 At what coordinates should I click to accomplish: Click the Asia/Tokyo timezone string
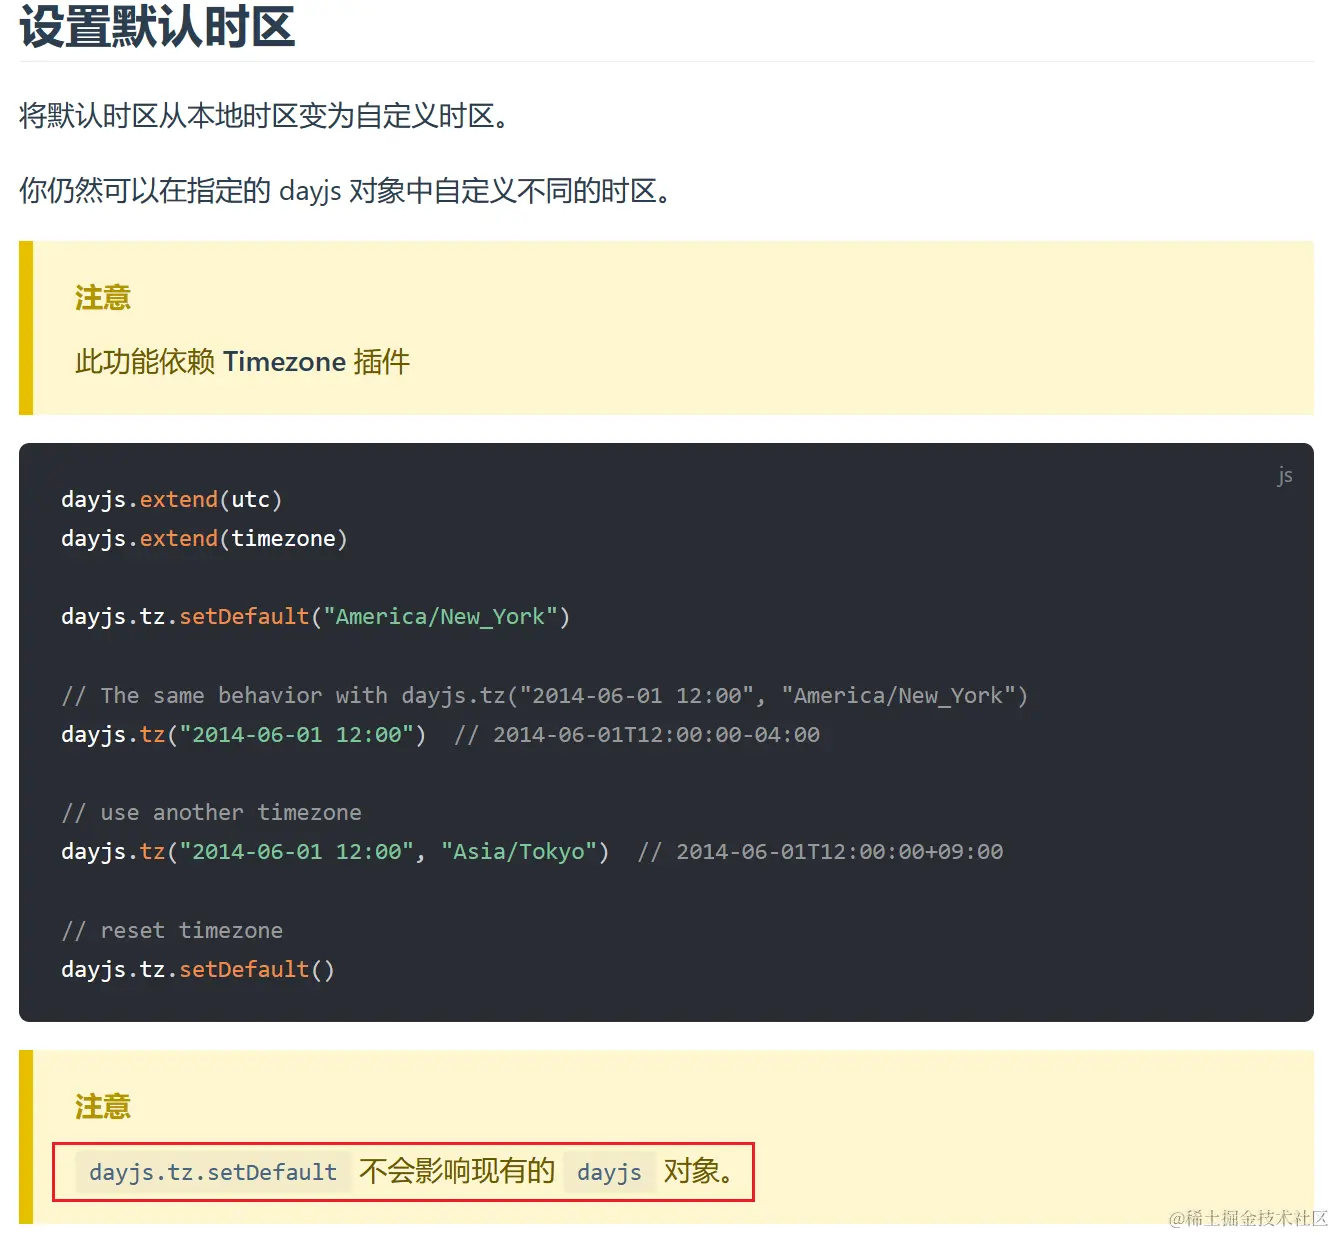[520, 851]
